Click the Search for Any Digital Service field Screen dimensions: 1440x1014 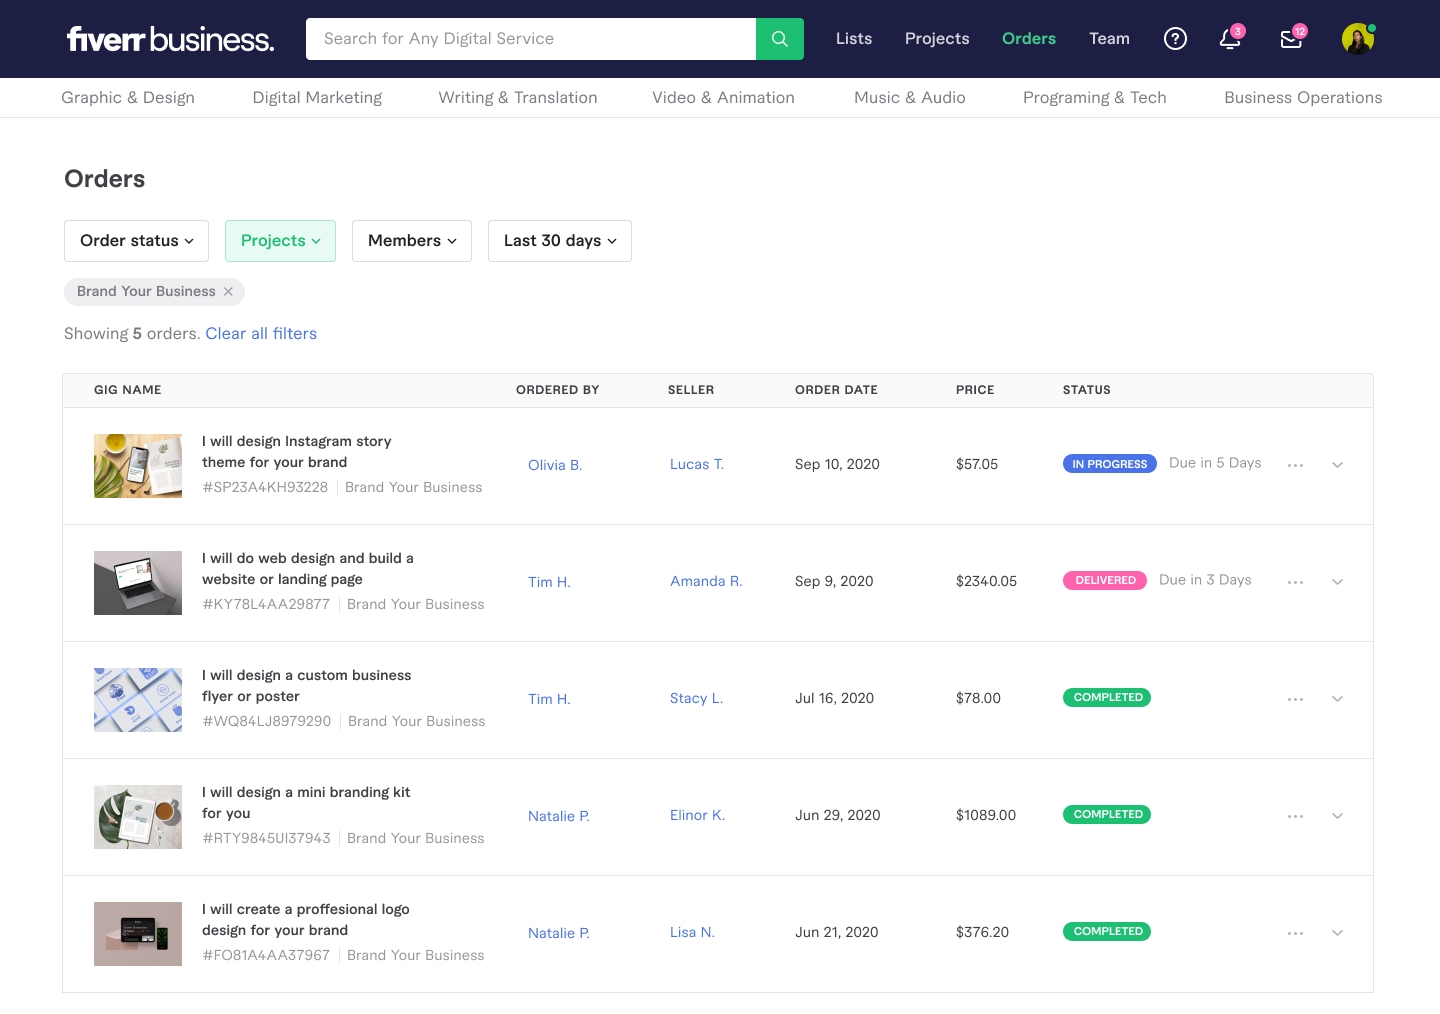531,39
